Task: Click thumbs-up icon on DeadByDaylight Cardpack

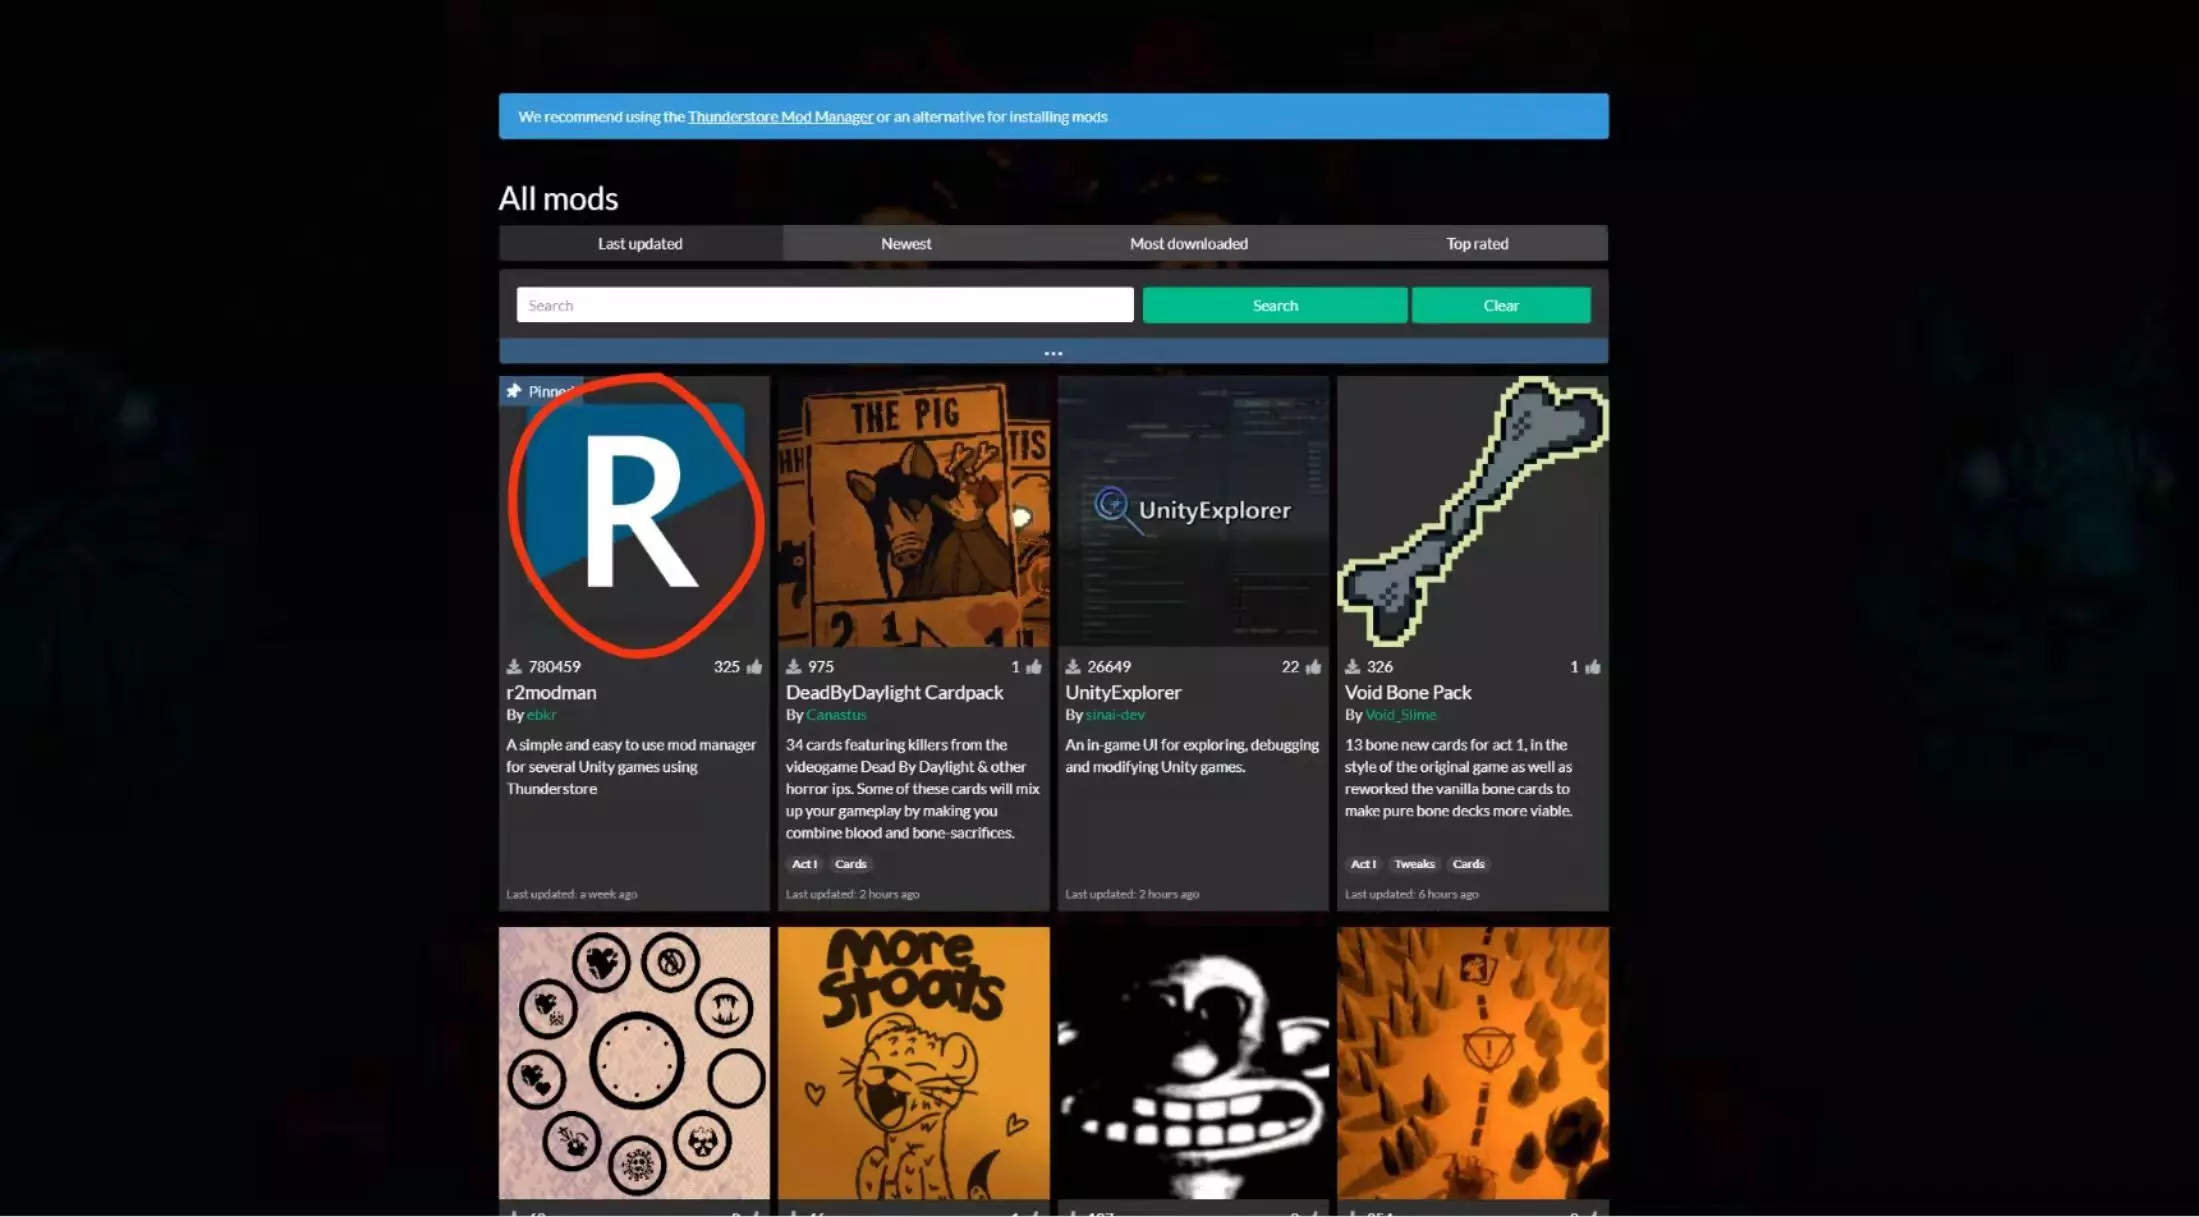Action: tap(1034, 667)
